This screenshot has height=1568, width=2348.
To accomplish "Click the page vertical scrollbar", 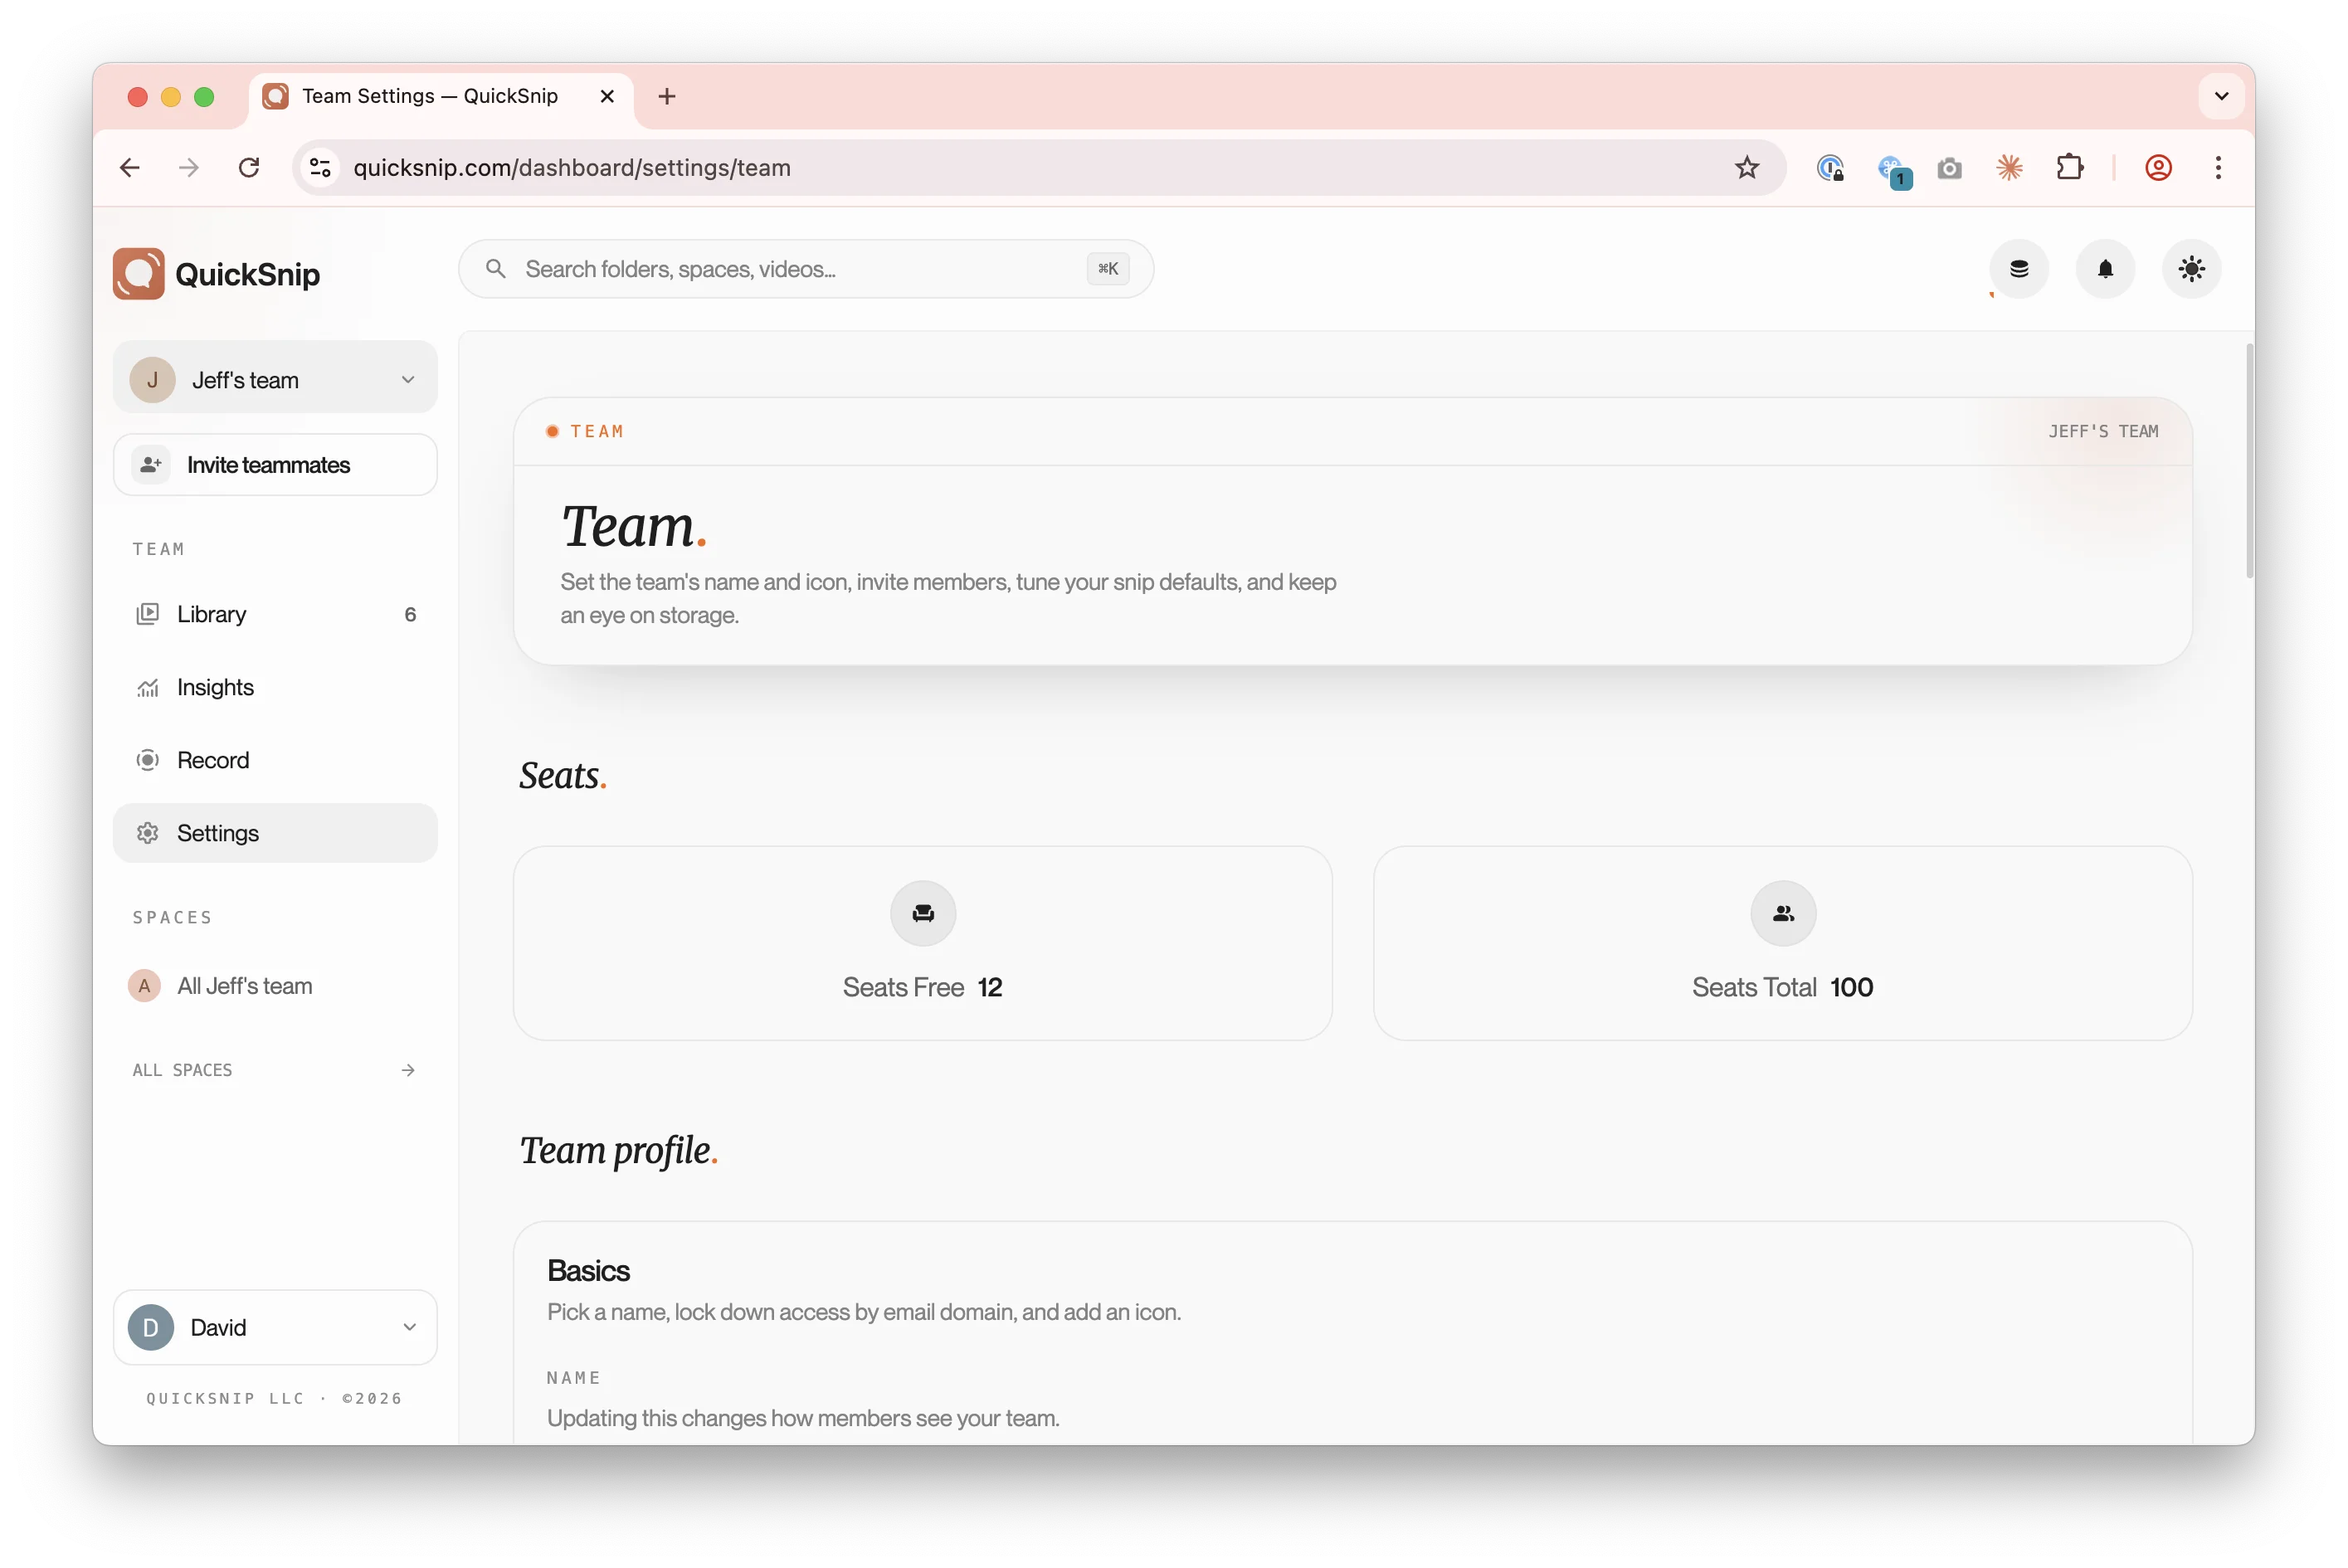I will click(x=2249, y=462).
